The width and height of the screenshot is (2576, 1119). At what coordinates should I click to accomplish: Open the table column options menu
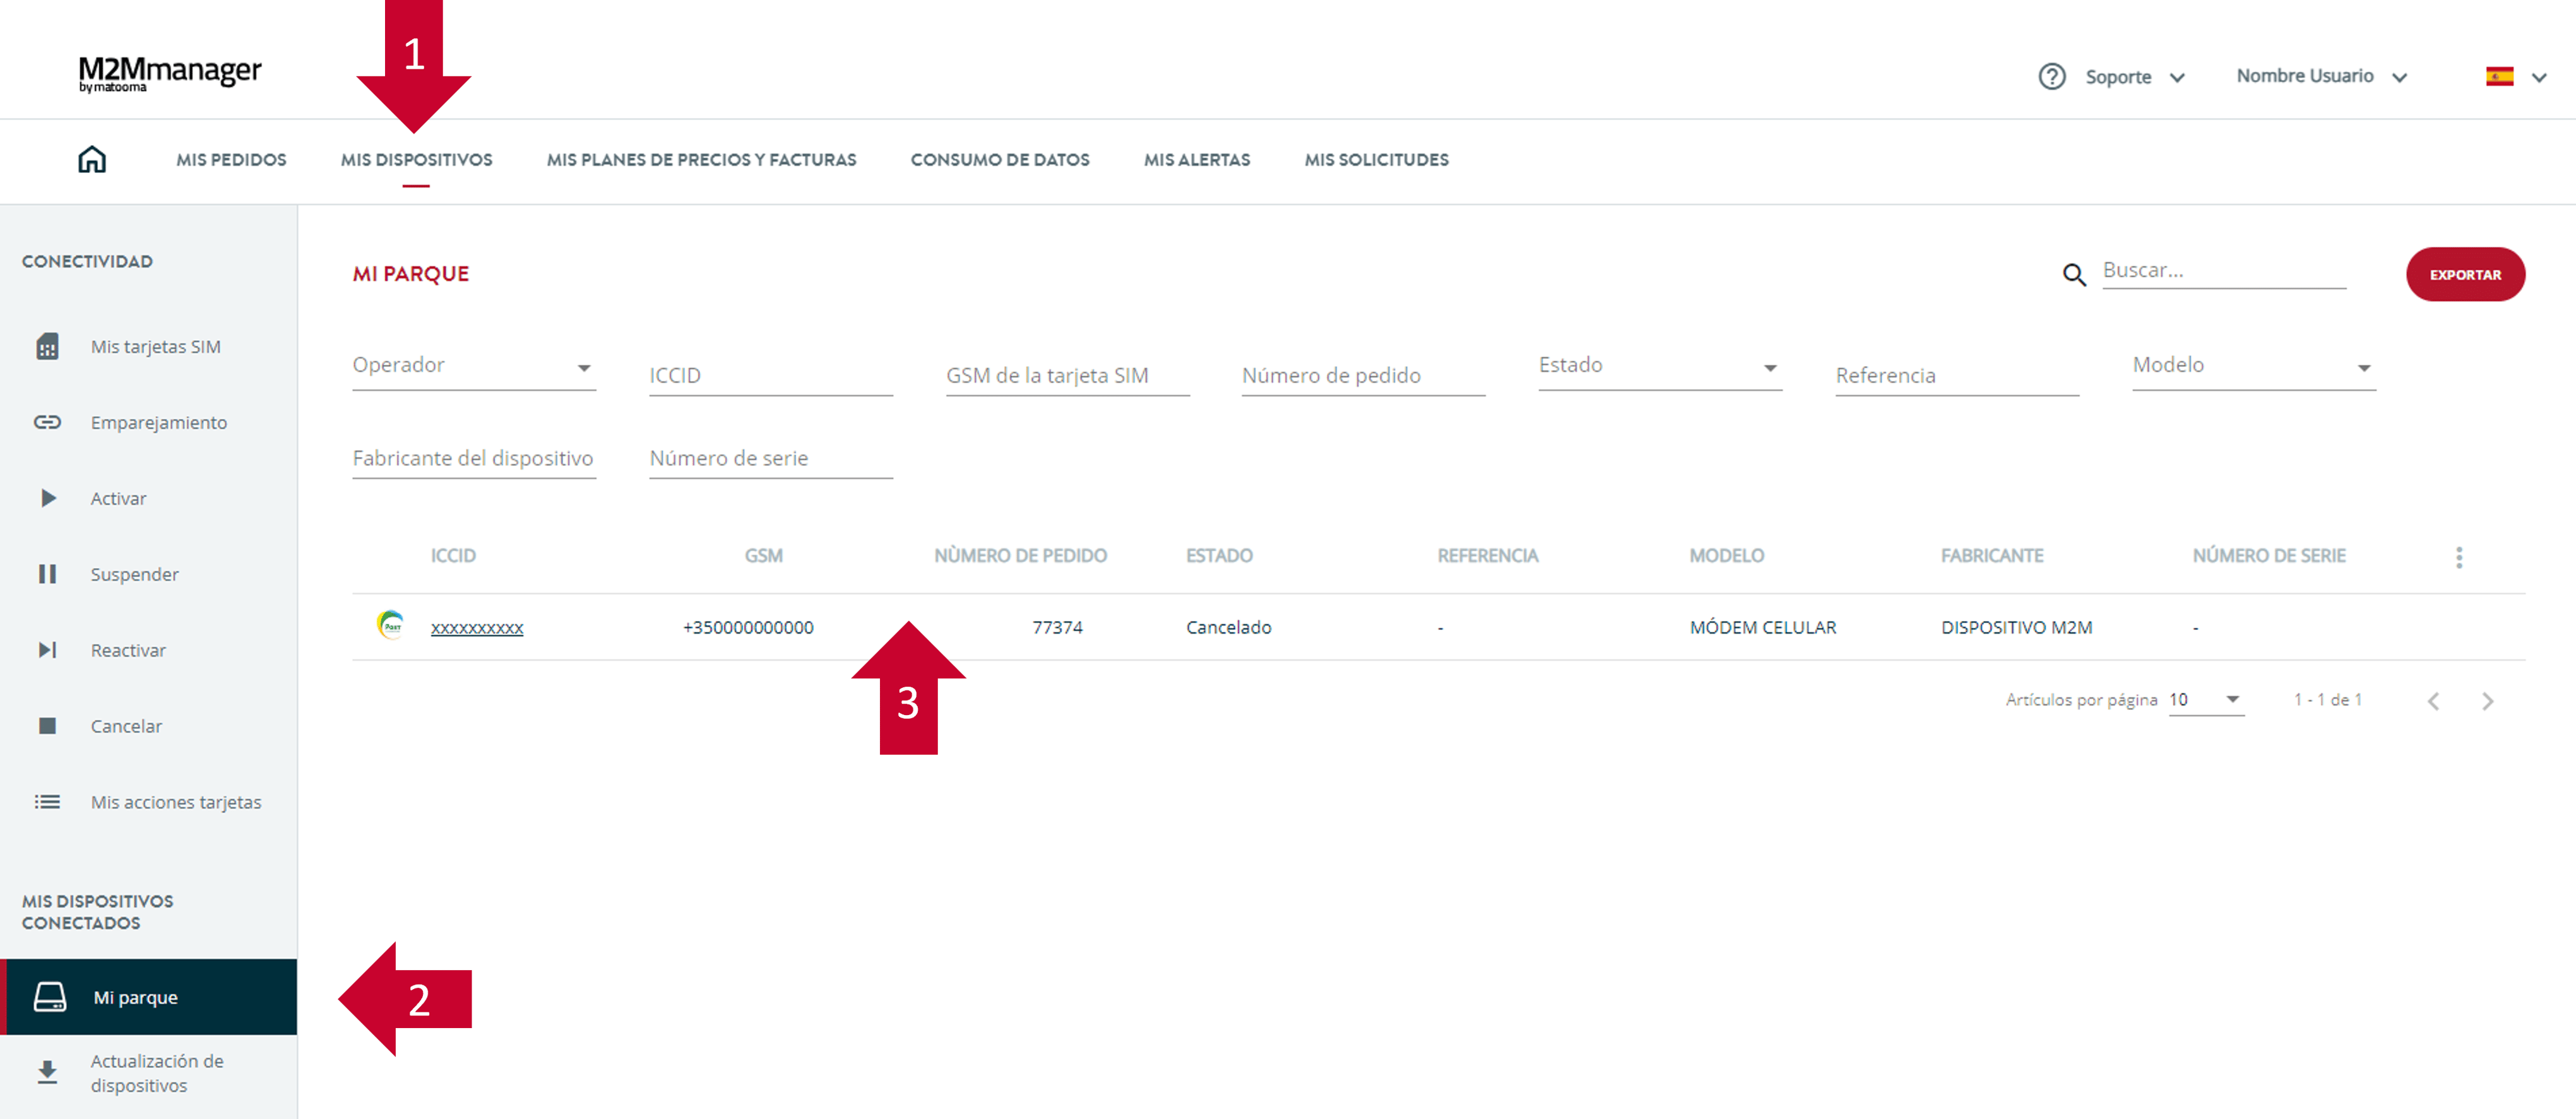coord(2459,557)
